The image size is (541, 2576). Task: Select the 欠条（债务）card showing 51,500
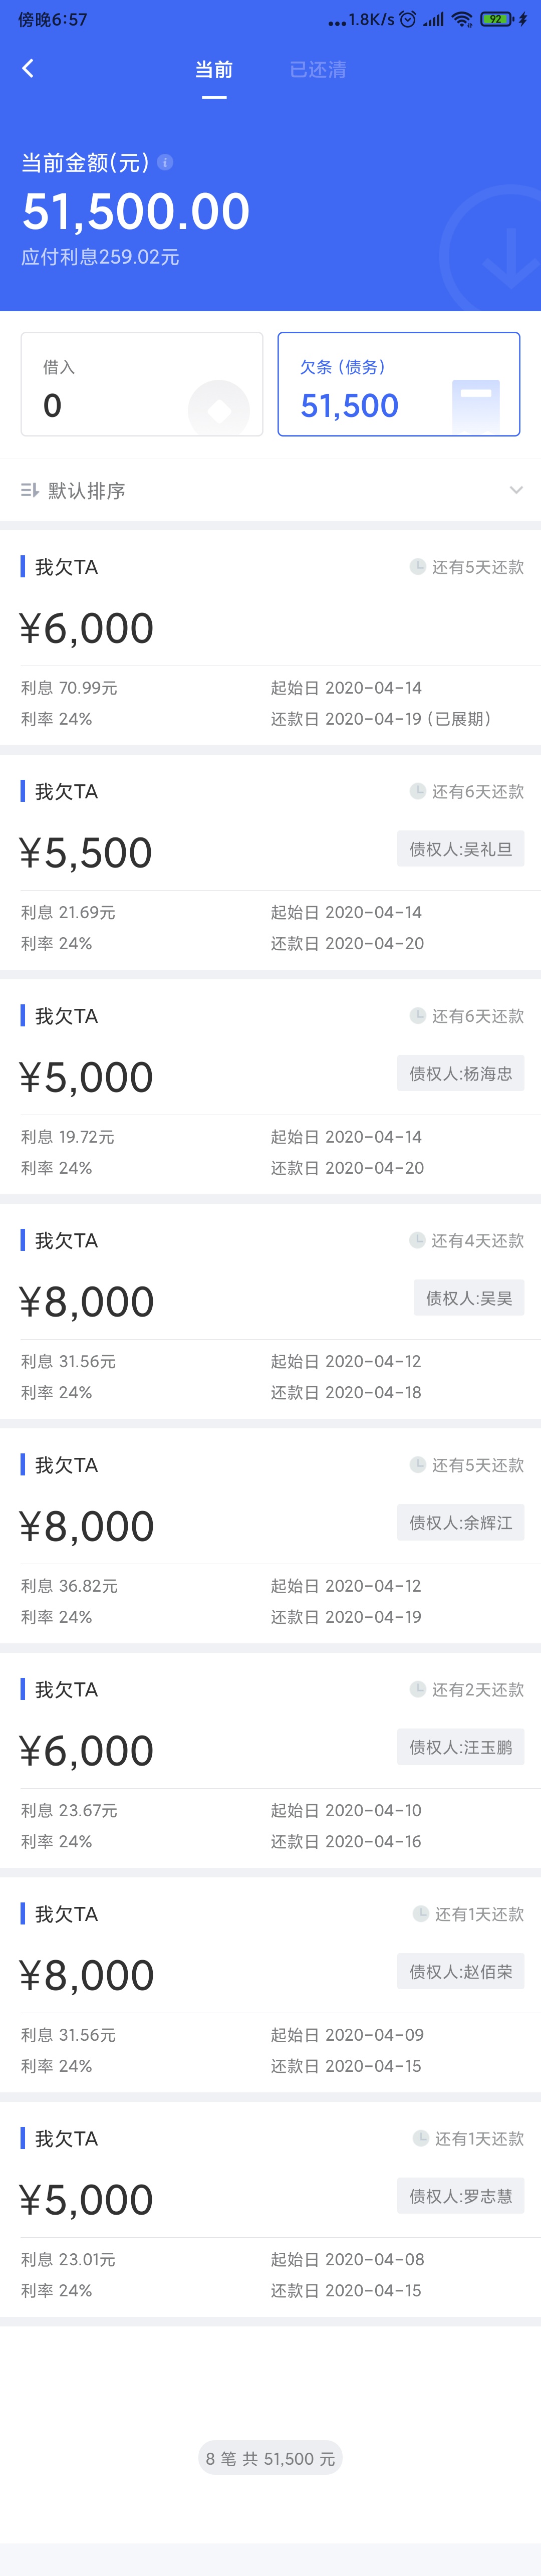(399, 384)
